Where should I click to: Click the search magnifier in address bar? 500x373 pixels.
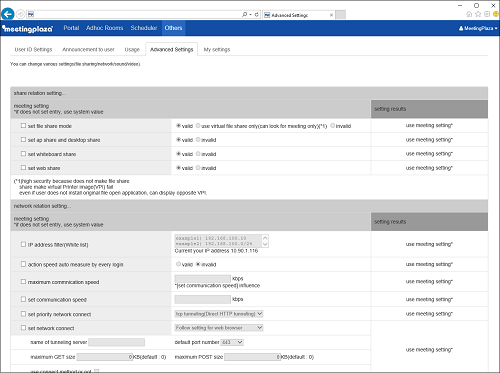[245, 15]
